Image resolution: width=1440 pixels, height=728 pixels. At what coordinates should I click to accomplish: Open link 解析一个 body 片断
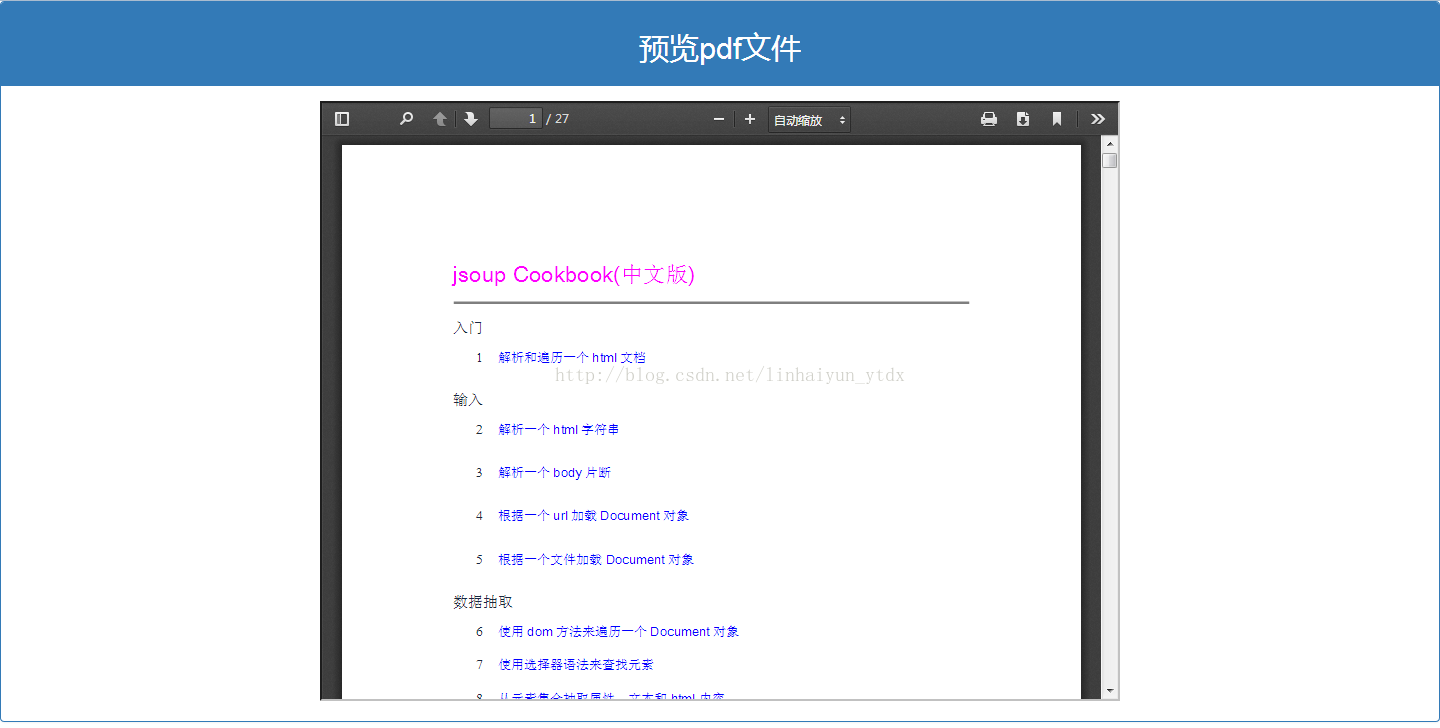tap(555, 473)
